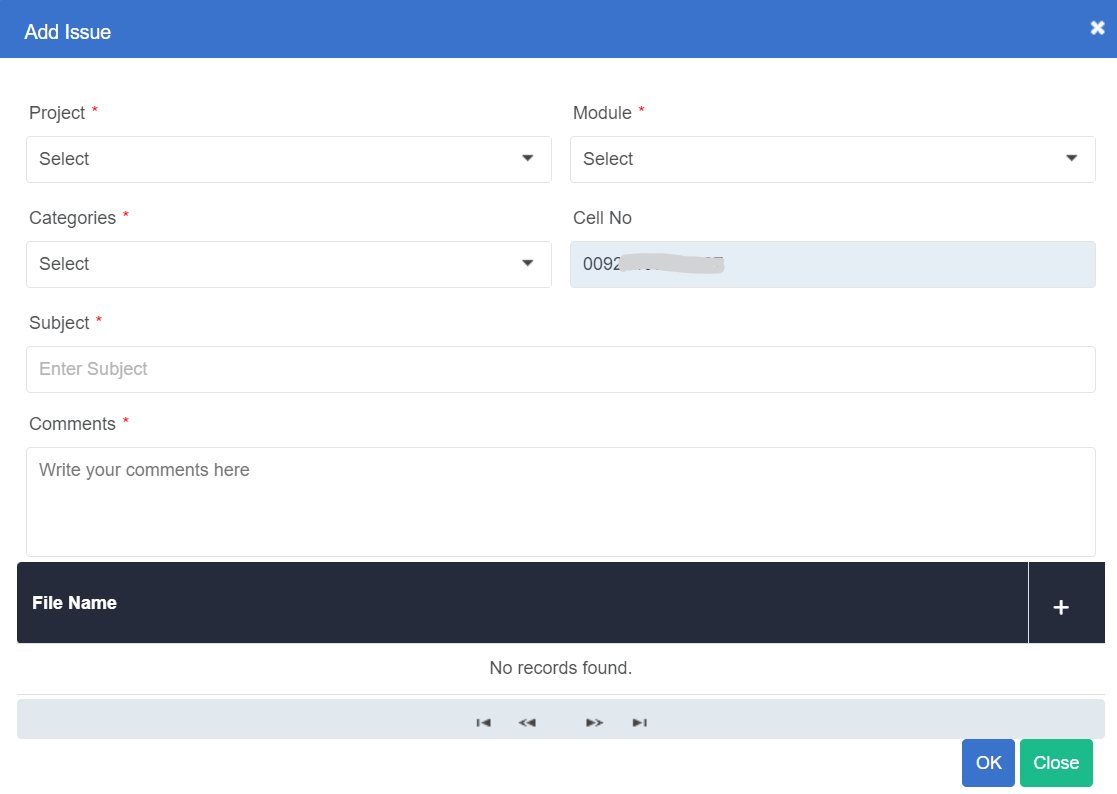Click the caret icon on the Project selector
Screen dimensions: 1117x794
tap(527, 159)
